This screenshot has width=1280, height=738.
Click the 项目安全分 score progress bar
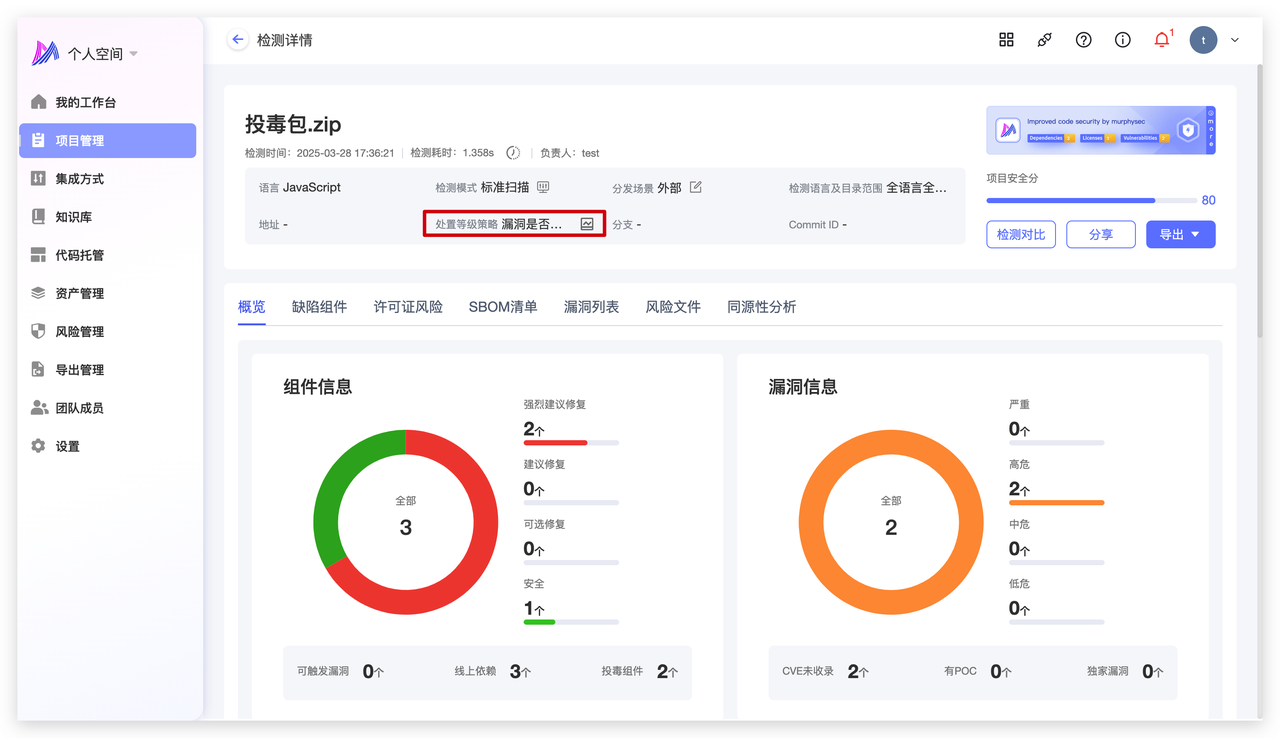(x=1090, y=200)
